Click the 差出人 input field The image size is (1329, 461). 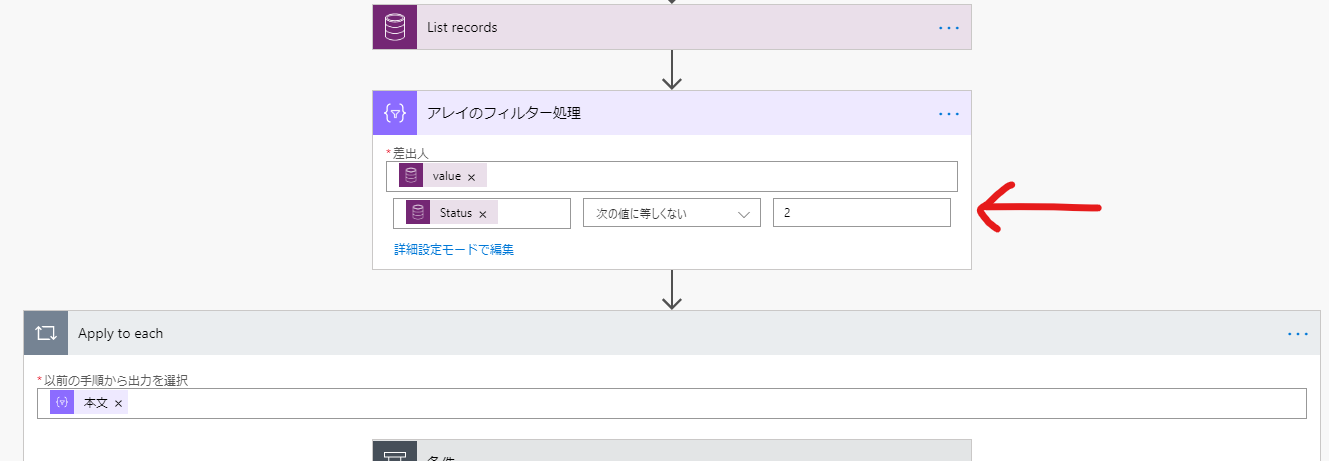(x=672, y=176)
